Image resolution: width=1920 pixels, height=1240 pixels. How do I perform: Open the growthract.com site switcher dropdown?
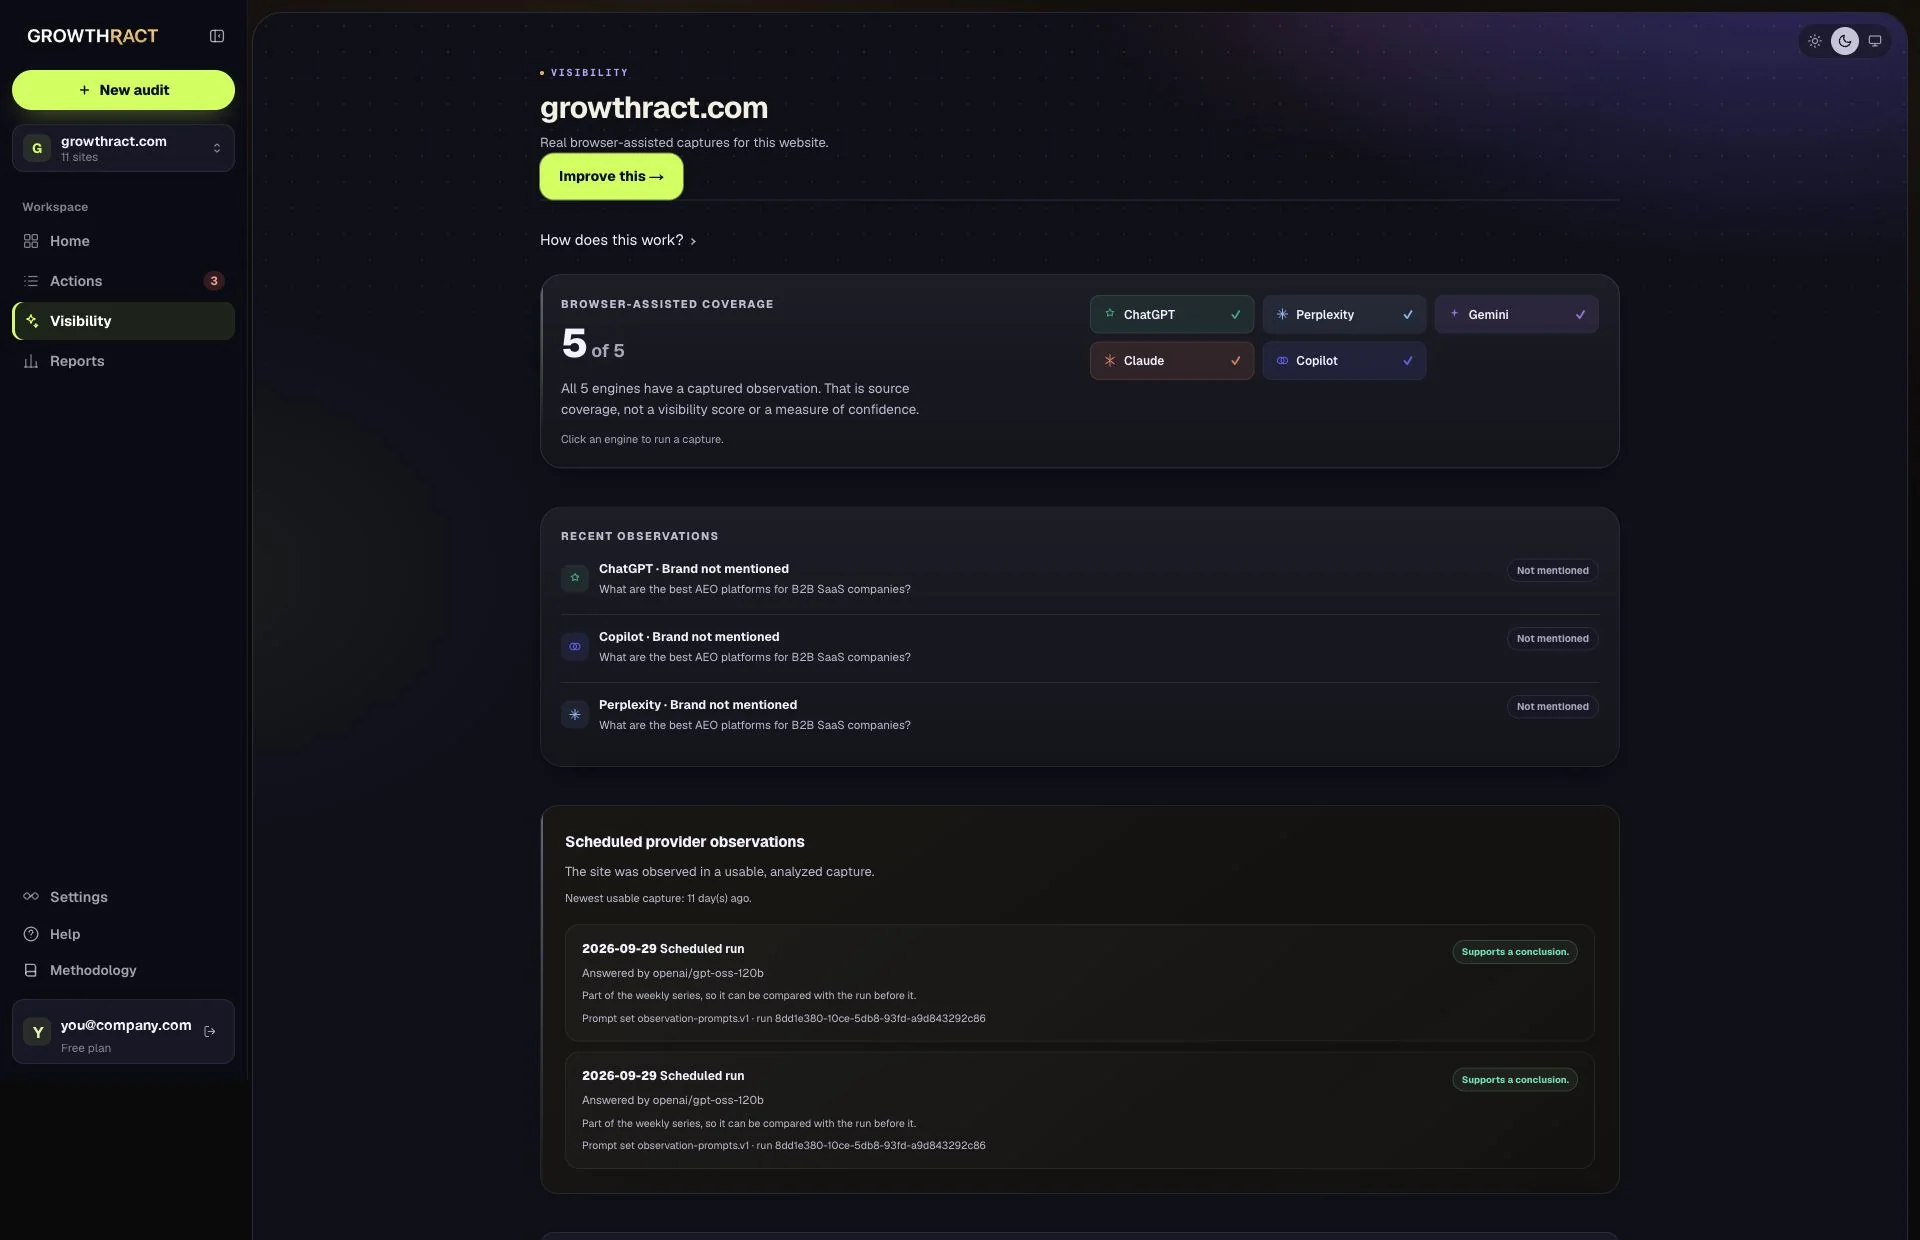[x=123, y=148]
